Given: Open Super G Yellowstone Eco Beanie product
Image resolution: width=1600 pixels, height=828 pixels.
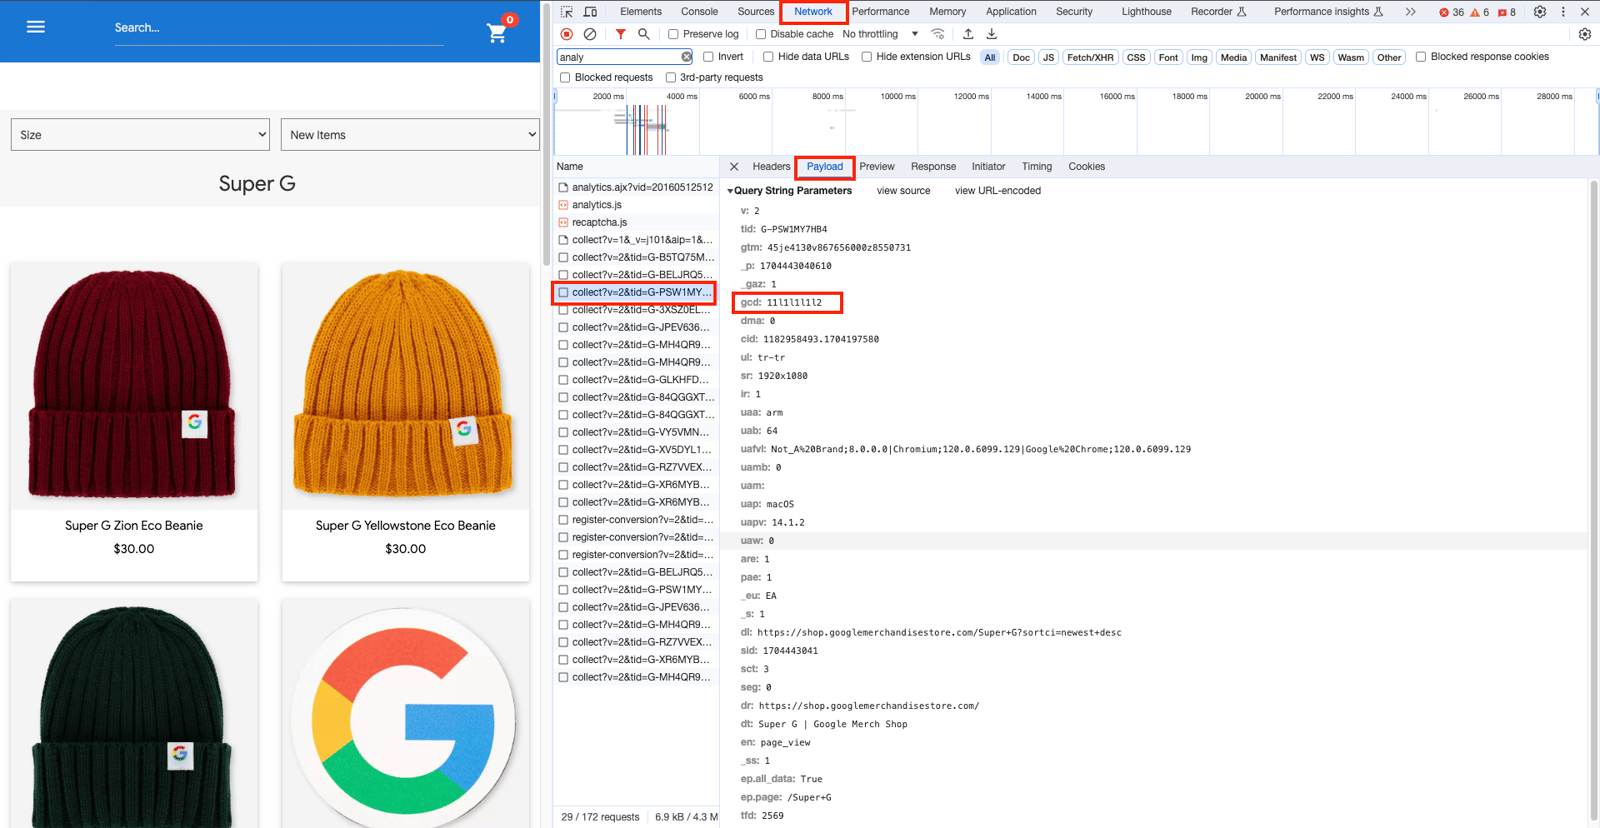Looking at the screenshot, I should pos(405,422).
